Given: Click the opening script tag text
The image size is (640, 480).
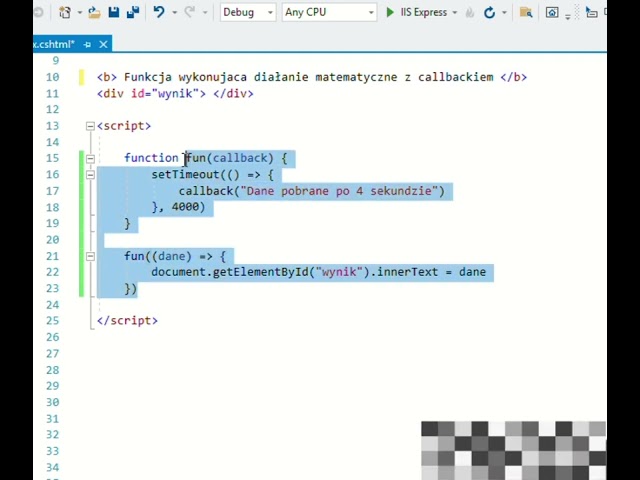Looking at the screenshot, I should 124,126.
